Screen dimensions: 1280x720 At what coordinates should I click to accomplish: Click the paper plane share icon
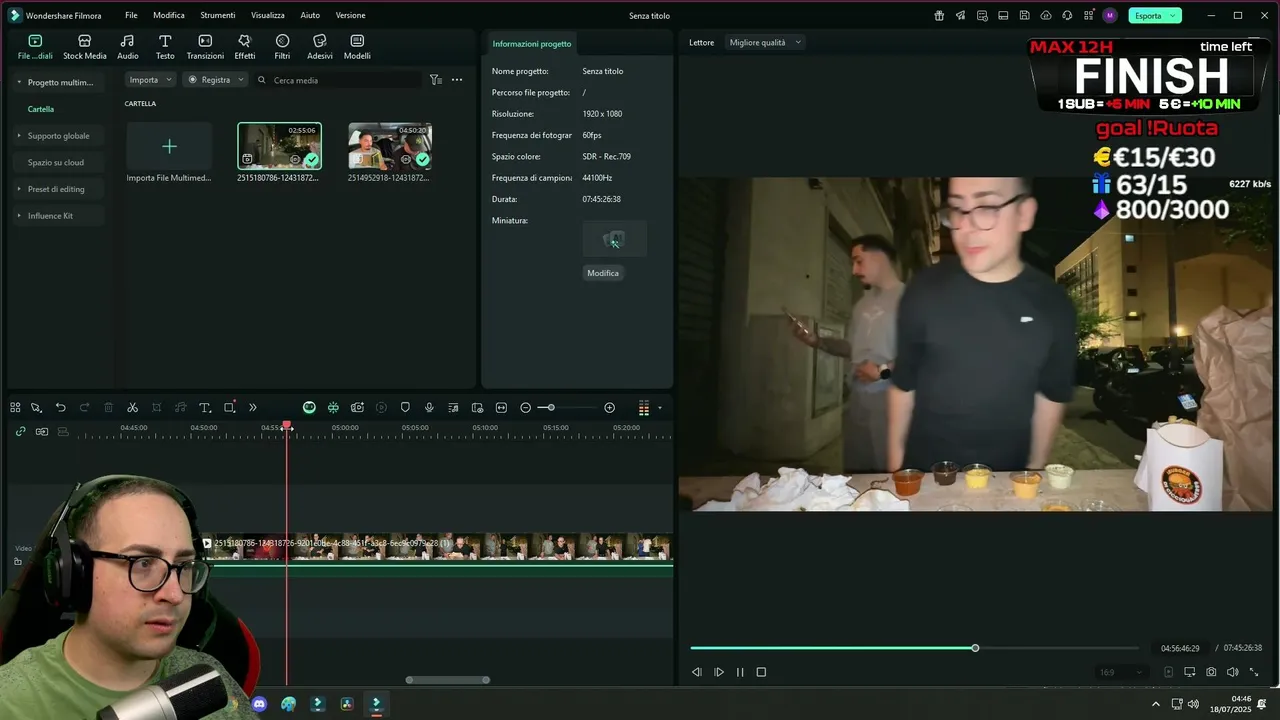coord(960,15)
